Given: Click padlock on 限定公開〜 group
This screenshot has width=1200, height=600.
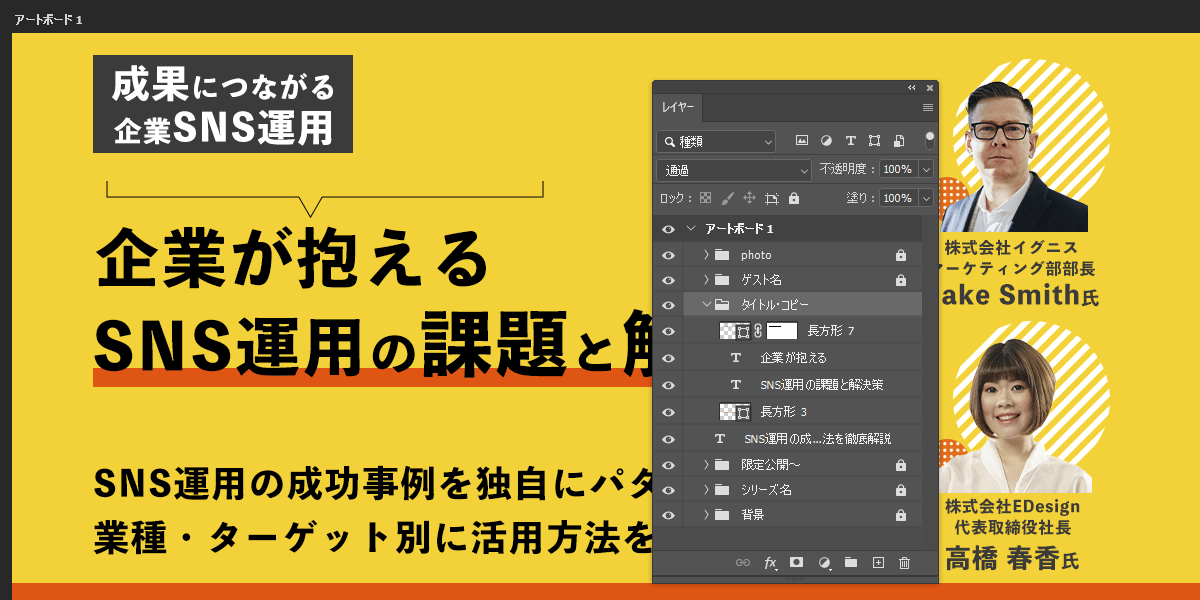Looking at the screenshot, I should coord(900,465).
